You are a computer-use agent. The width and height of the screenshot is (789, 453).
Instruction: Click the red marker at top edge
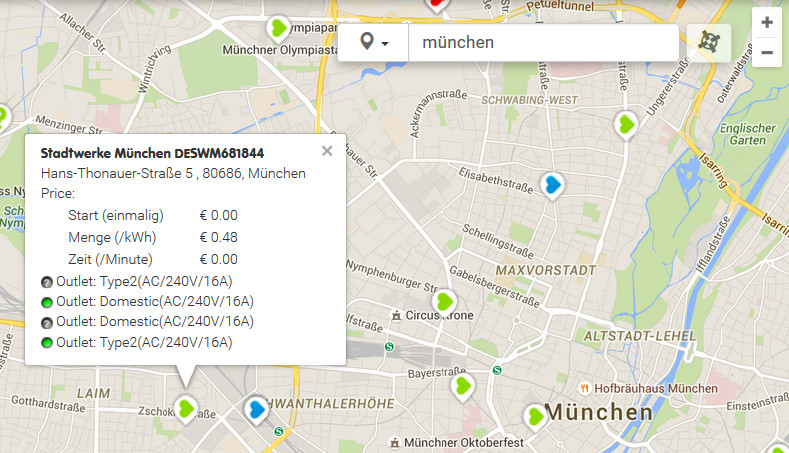pos(437,3)
